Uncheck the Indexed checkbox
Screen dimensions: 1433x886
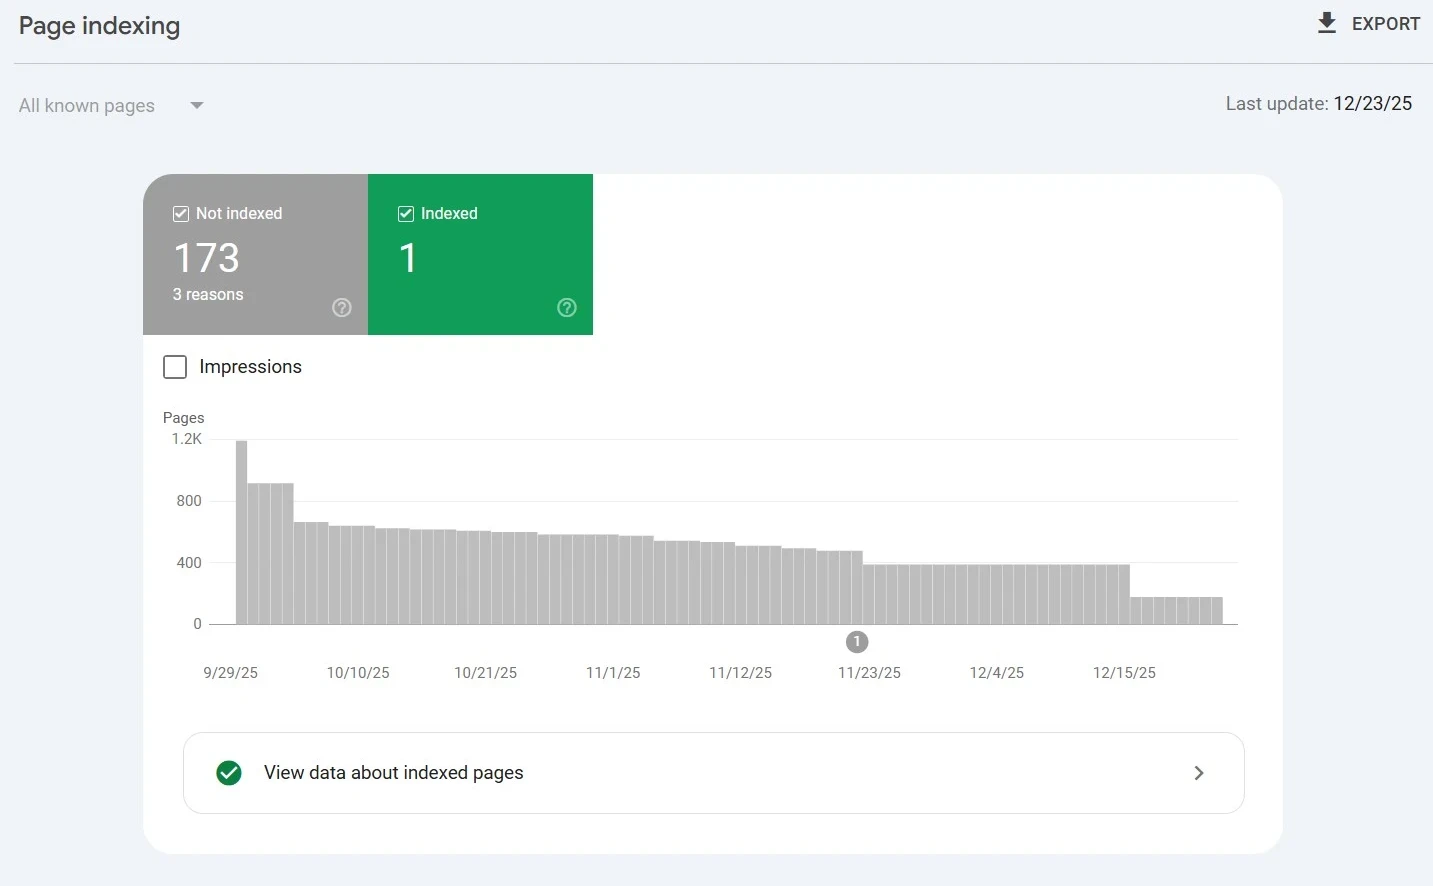click(x=406, y=213)
